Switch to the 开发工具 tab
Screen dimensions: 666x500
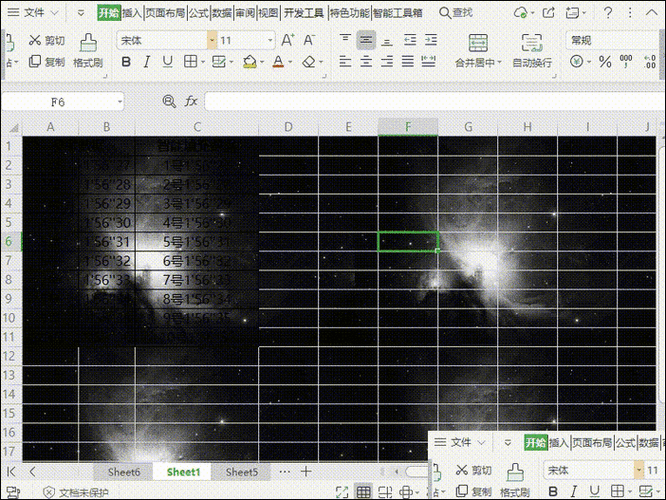[x=304, y=13]
